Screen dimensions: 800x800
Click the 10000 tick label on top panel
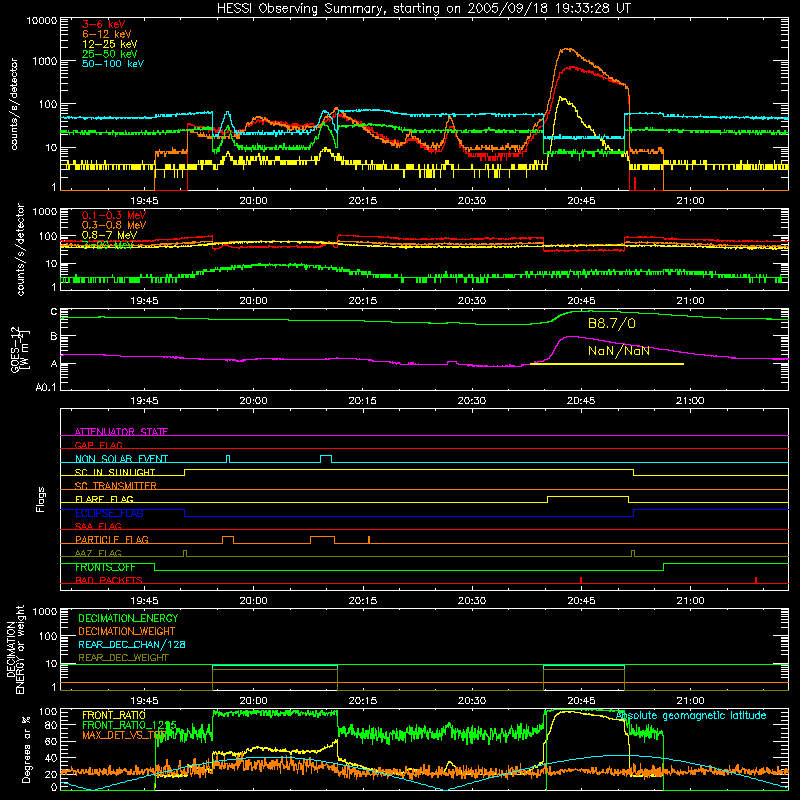[42, 21]
